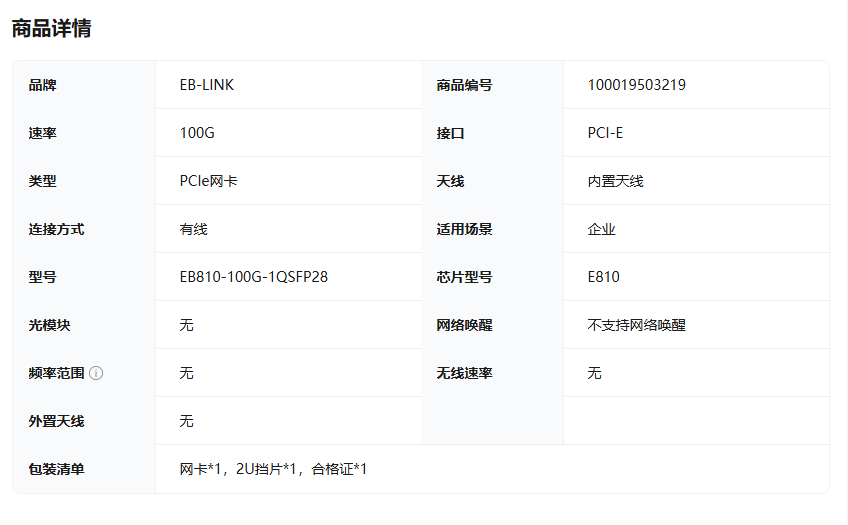Viewport: 848px width, 525px height.
Task: Click the 频率范围 label text
Action: (56, 374)
